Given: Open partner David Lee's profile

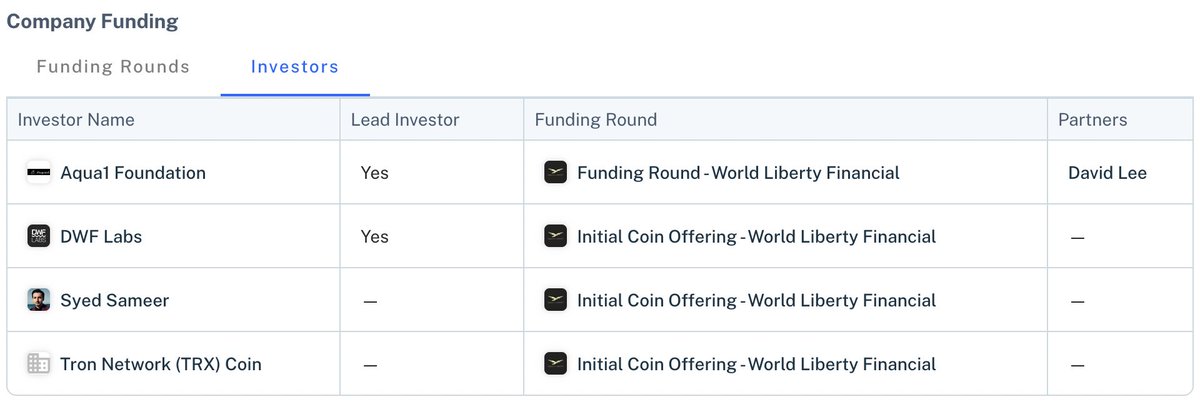Looking at the screenshot, I should click(x=1108, y=173).
